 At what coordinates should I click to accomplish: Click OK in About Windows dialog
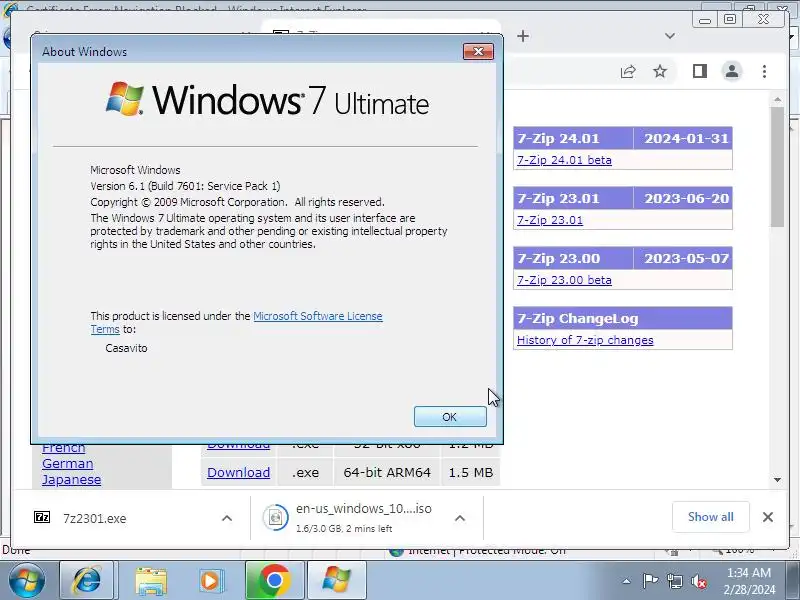tap(450, 417)
